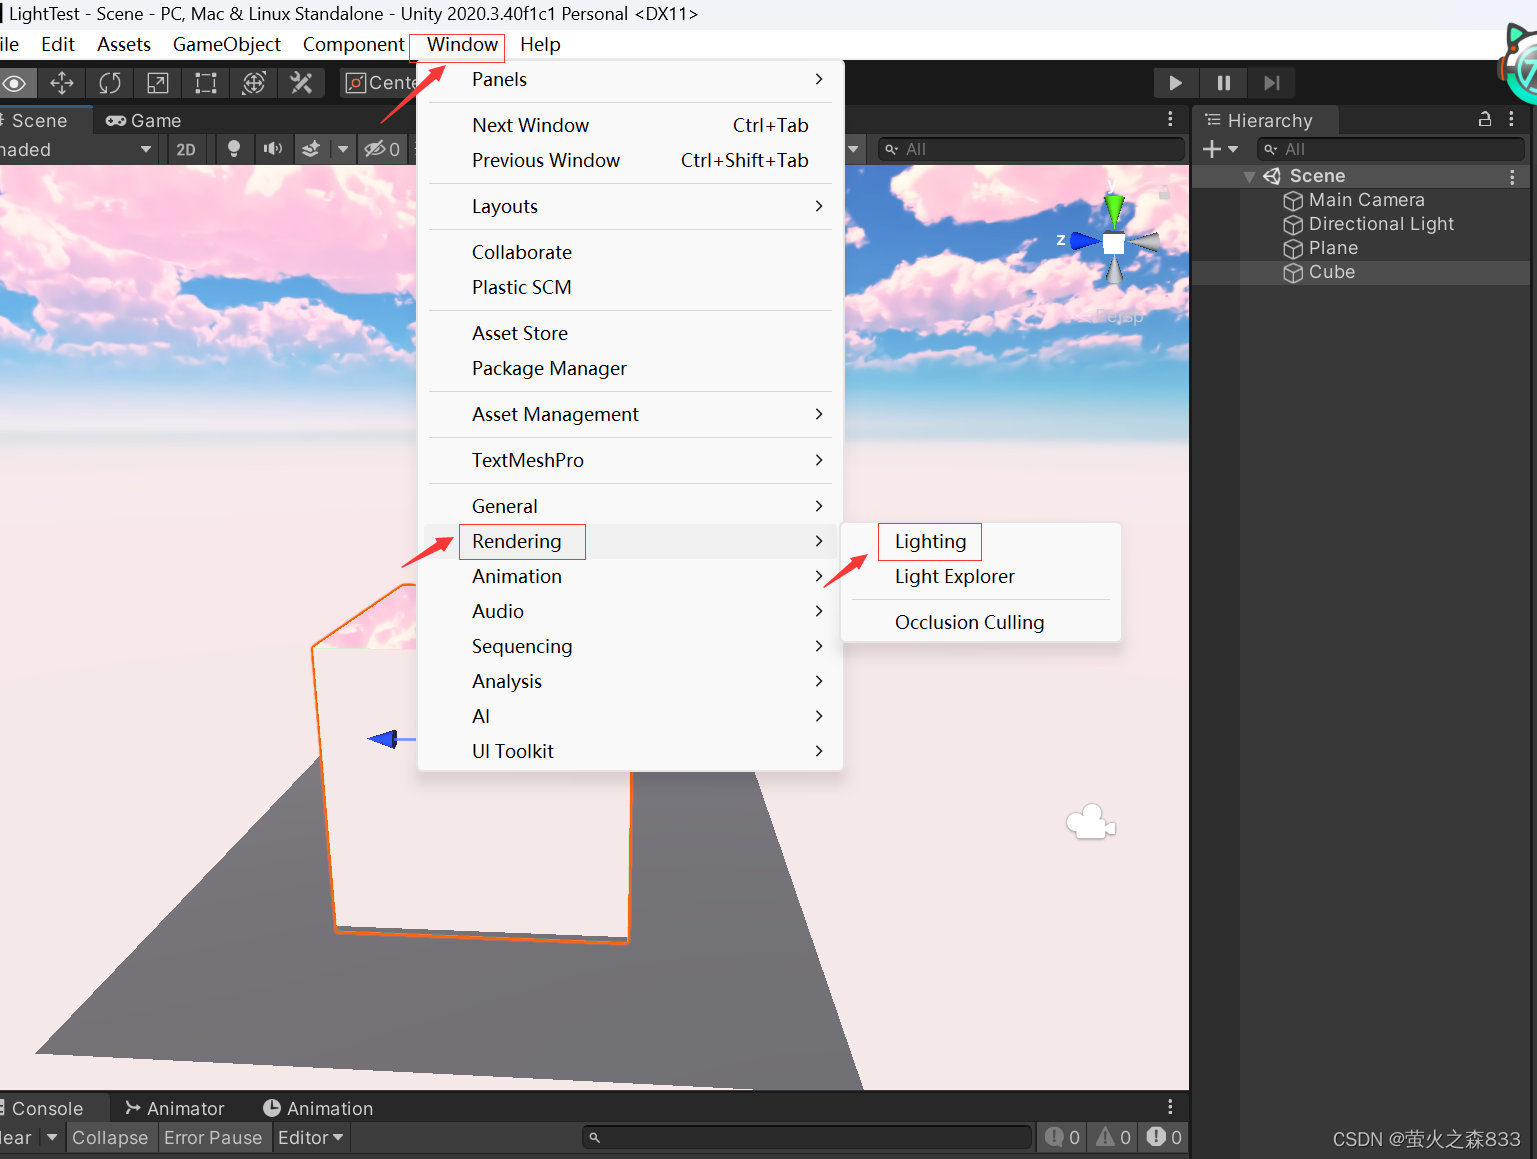
Task: Open the GameObject menu
Action: click(227, 45)
